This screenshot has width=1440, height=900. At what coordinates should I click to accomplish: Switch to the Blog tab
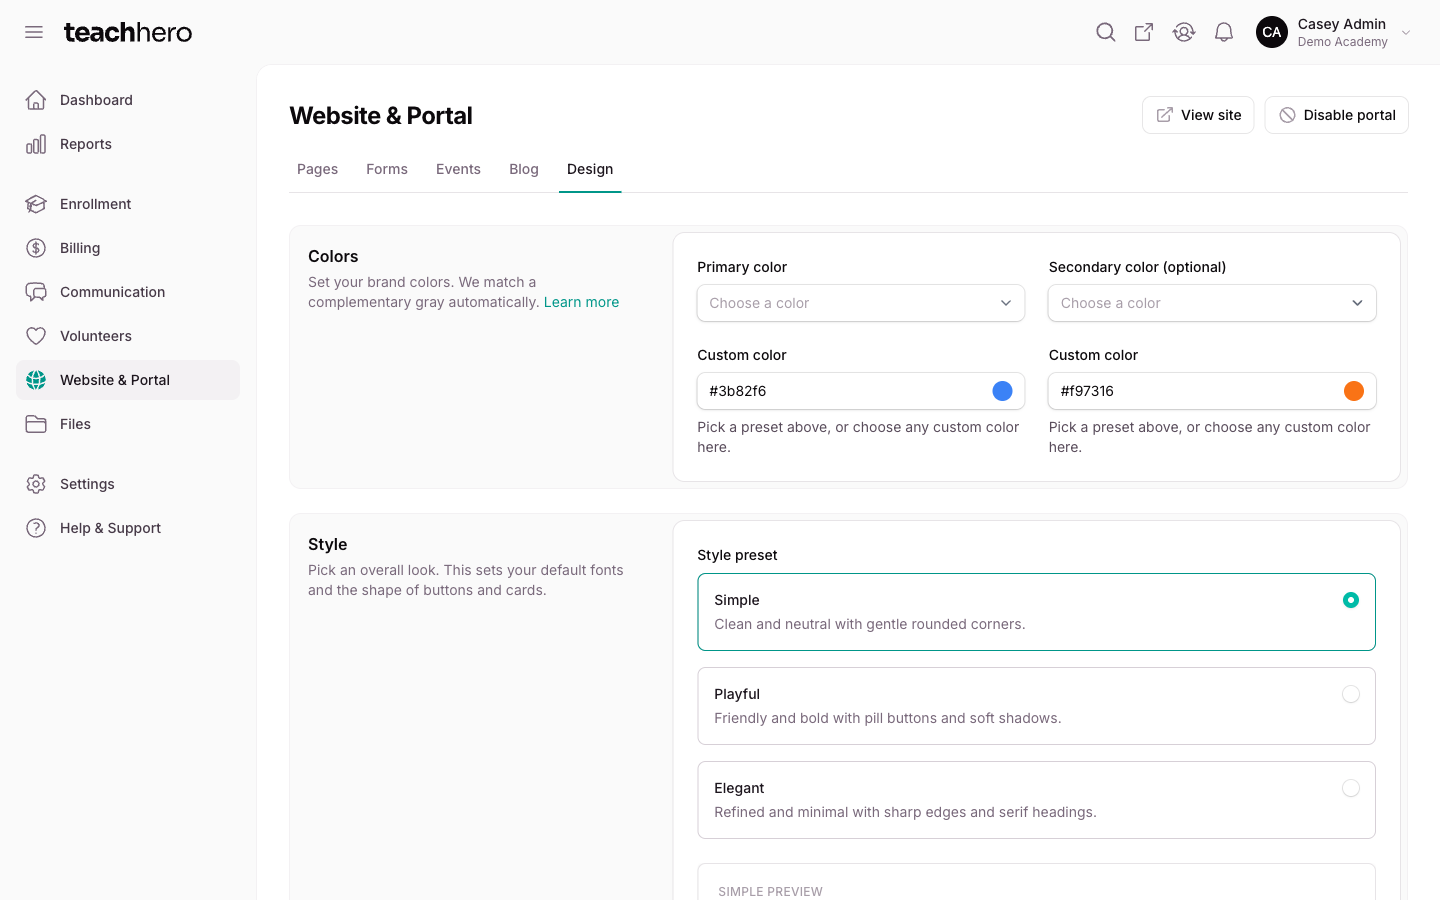(x=524, y=169)
